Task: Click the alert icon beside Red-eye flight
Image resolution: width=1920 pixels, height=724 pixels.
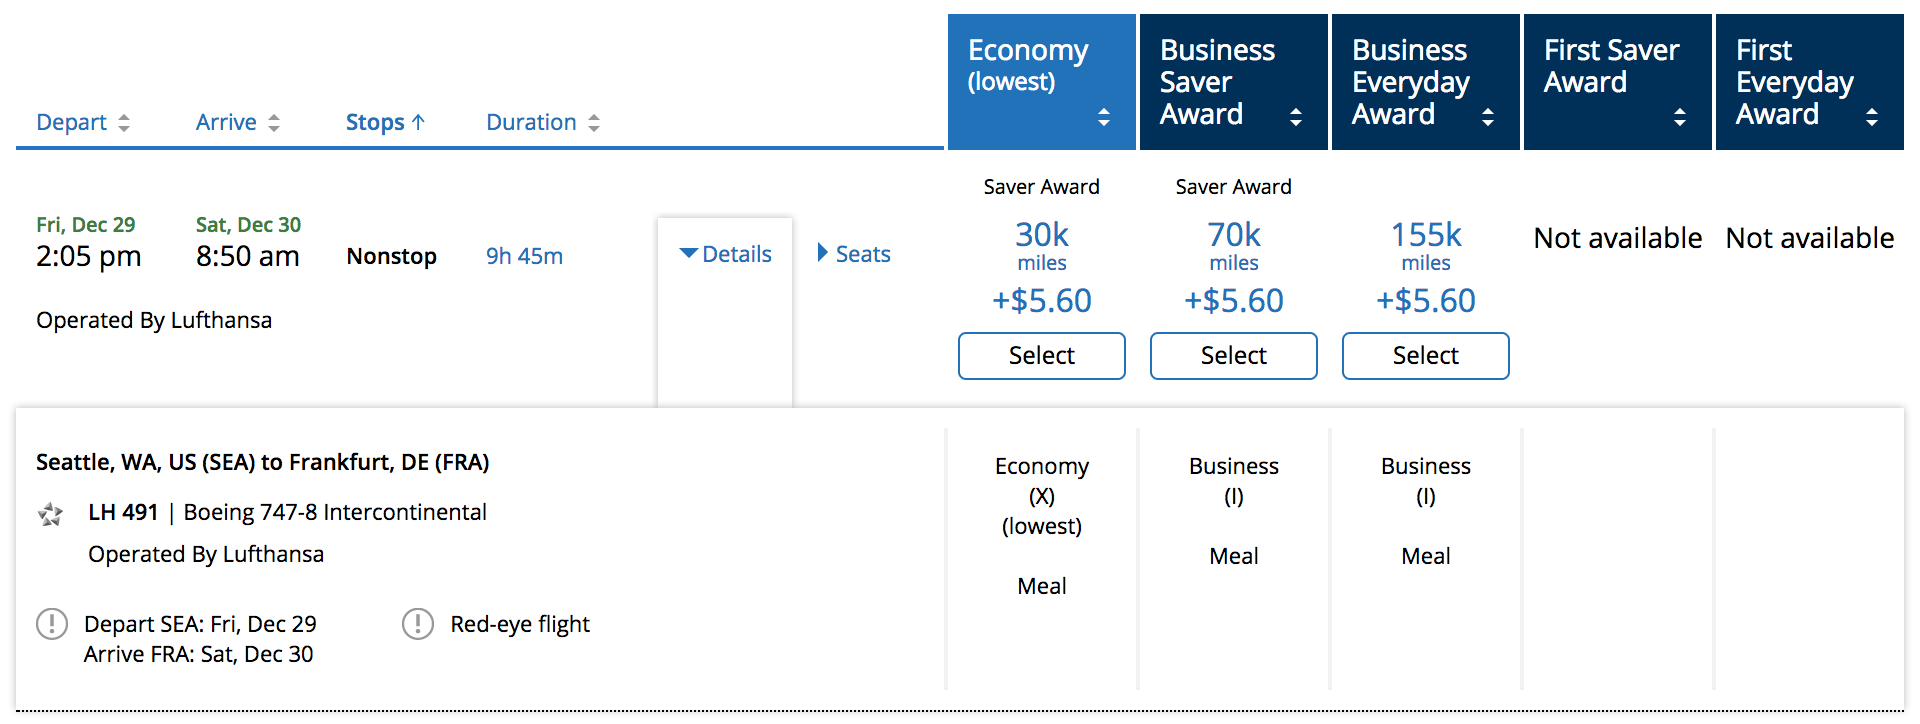Action: pyautogui.click(x=418, y=624)
